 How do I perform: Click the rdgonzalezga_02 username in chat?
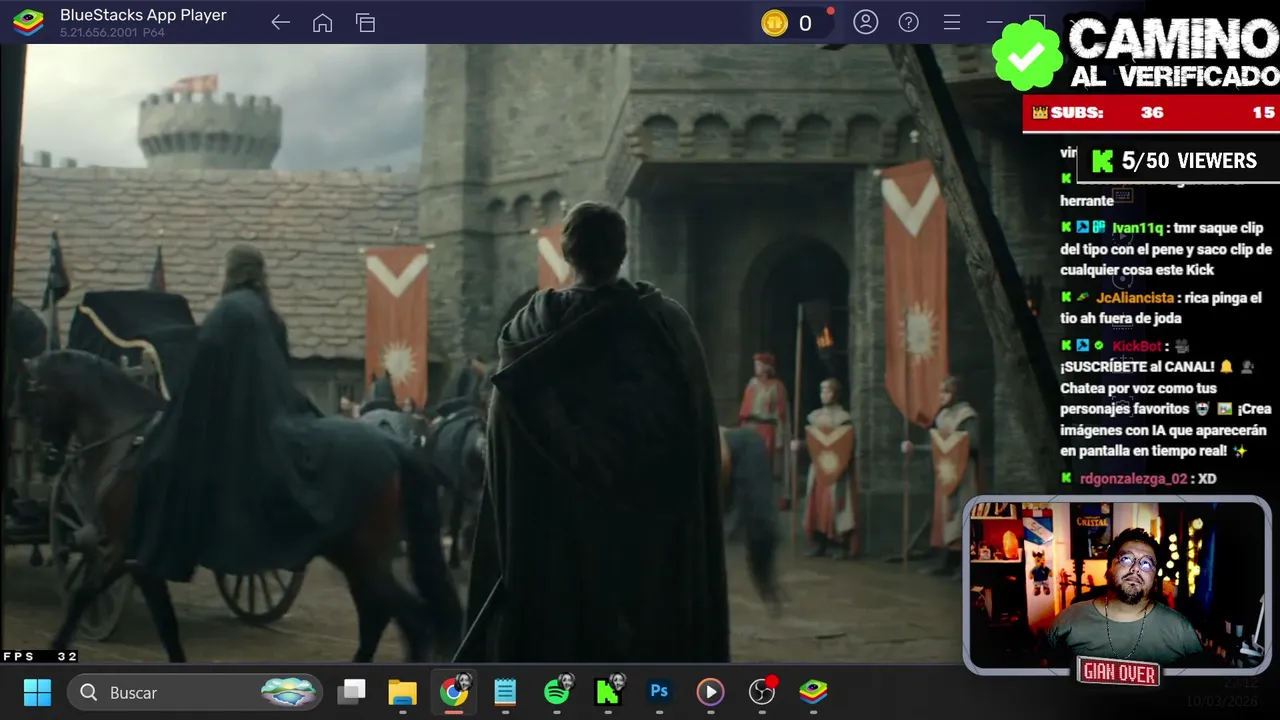(1134, 479)
